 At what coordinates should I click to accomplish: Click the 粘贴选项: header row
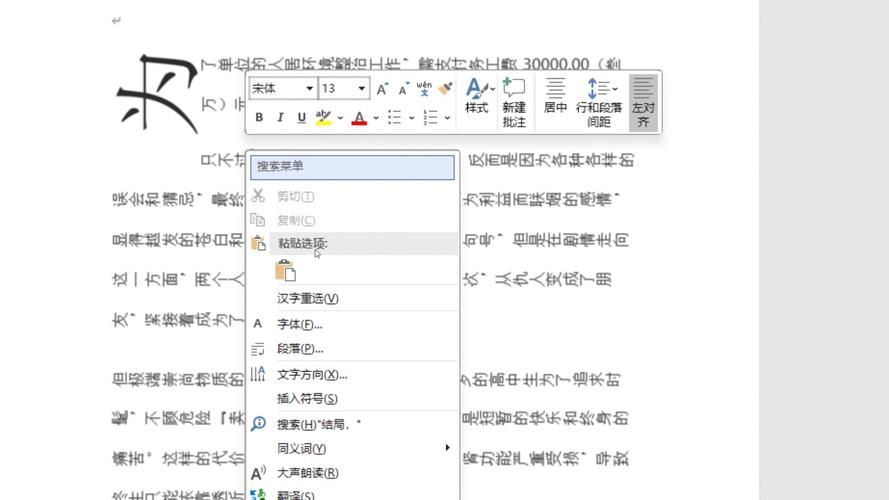coord(352,243)
